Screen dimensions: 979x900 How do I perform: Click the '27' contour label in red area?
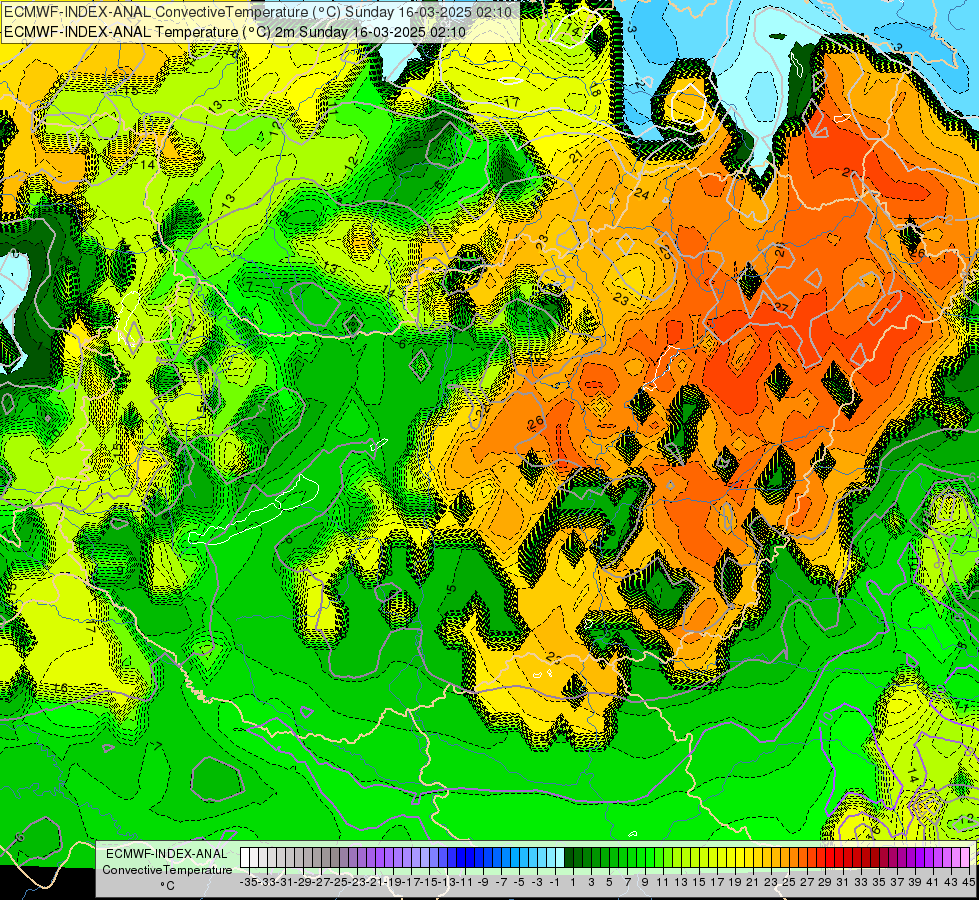coord(781,307)
